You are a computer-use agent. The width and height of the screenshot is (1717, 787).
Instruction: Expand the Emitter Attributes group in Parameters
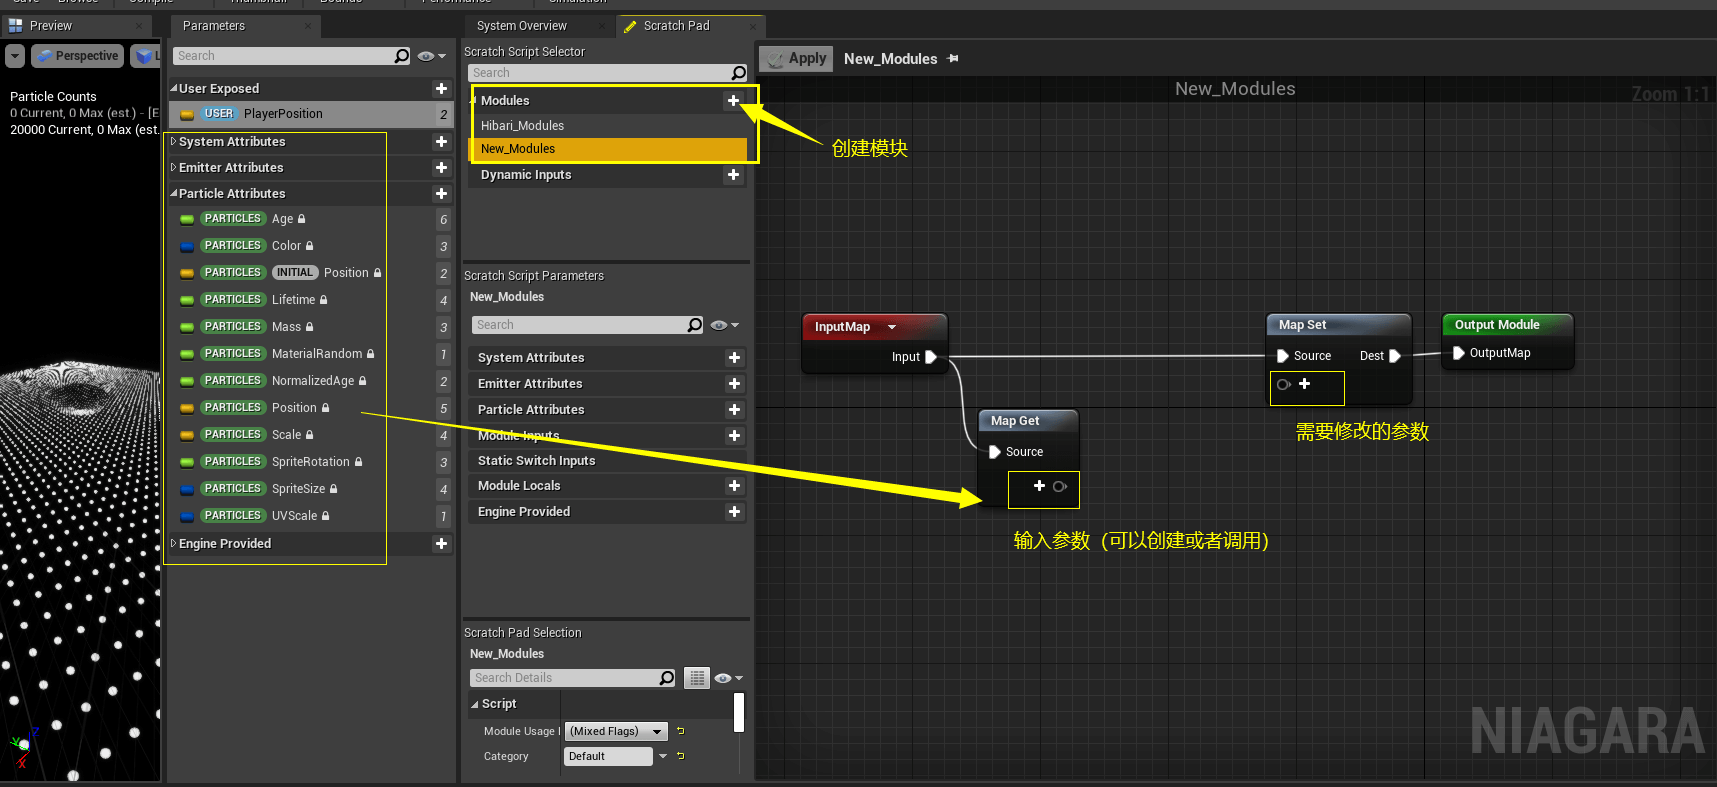coord(173,168)
